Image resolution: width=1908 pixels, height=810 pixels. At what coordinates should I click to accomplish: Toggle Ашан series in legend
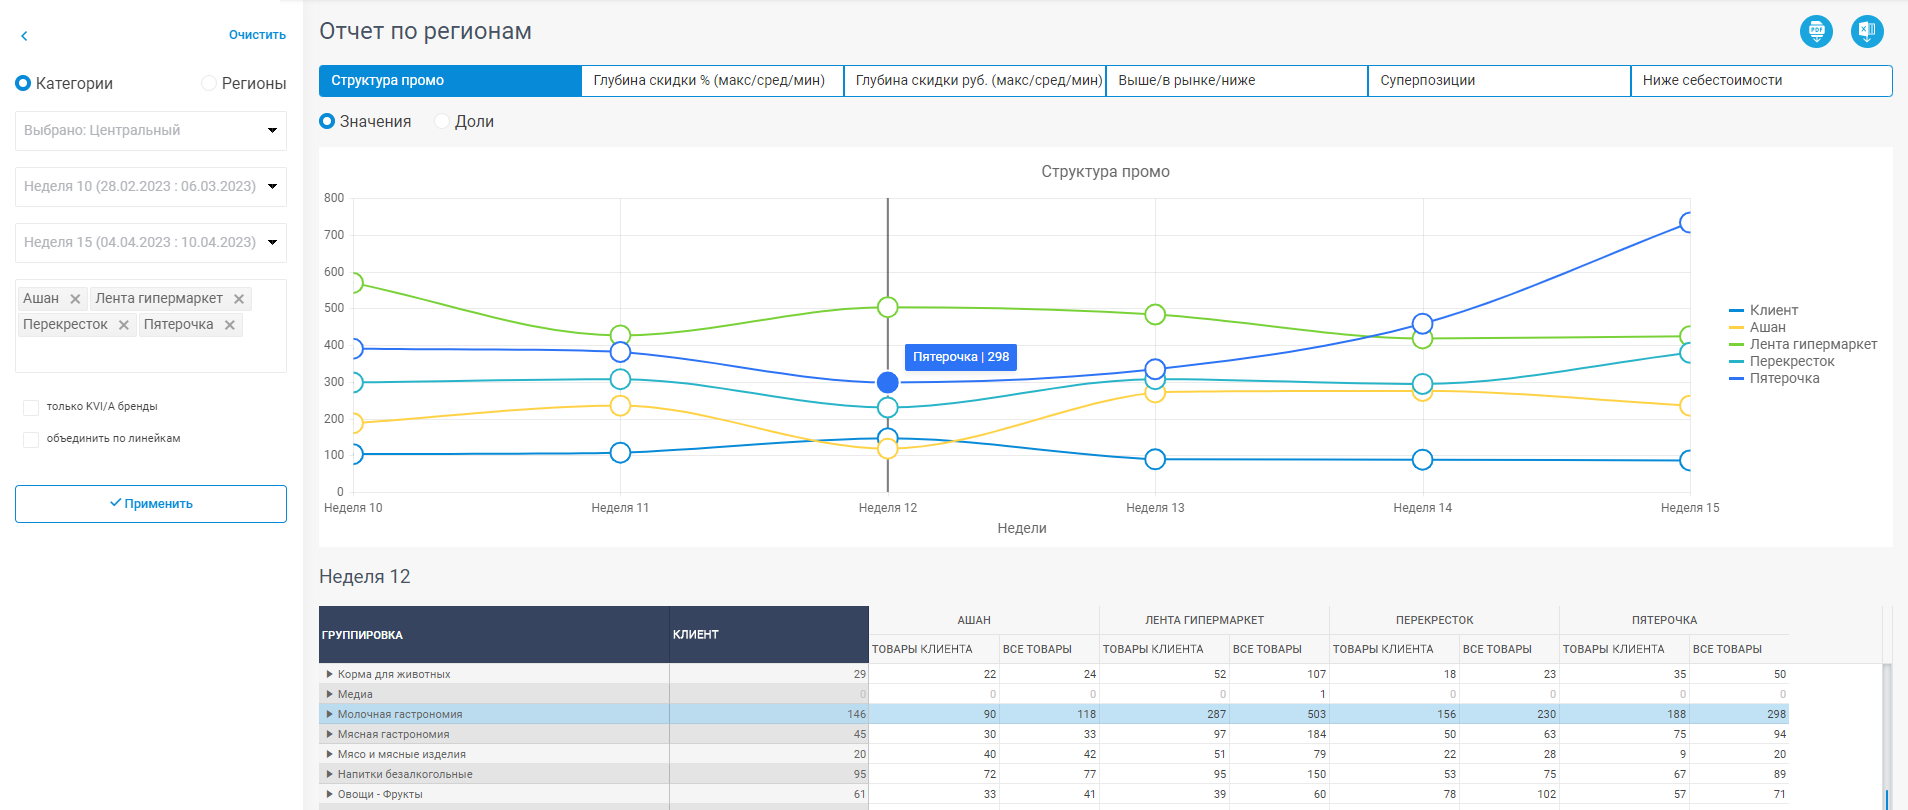click(1758, 327)
